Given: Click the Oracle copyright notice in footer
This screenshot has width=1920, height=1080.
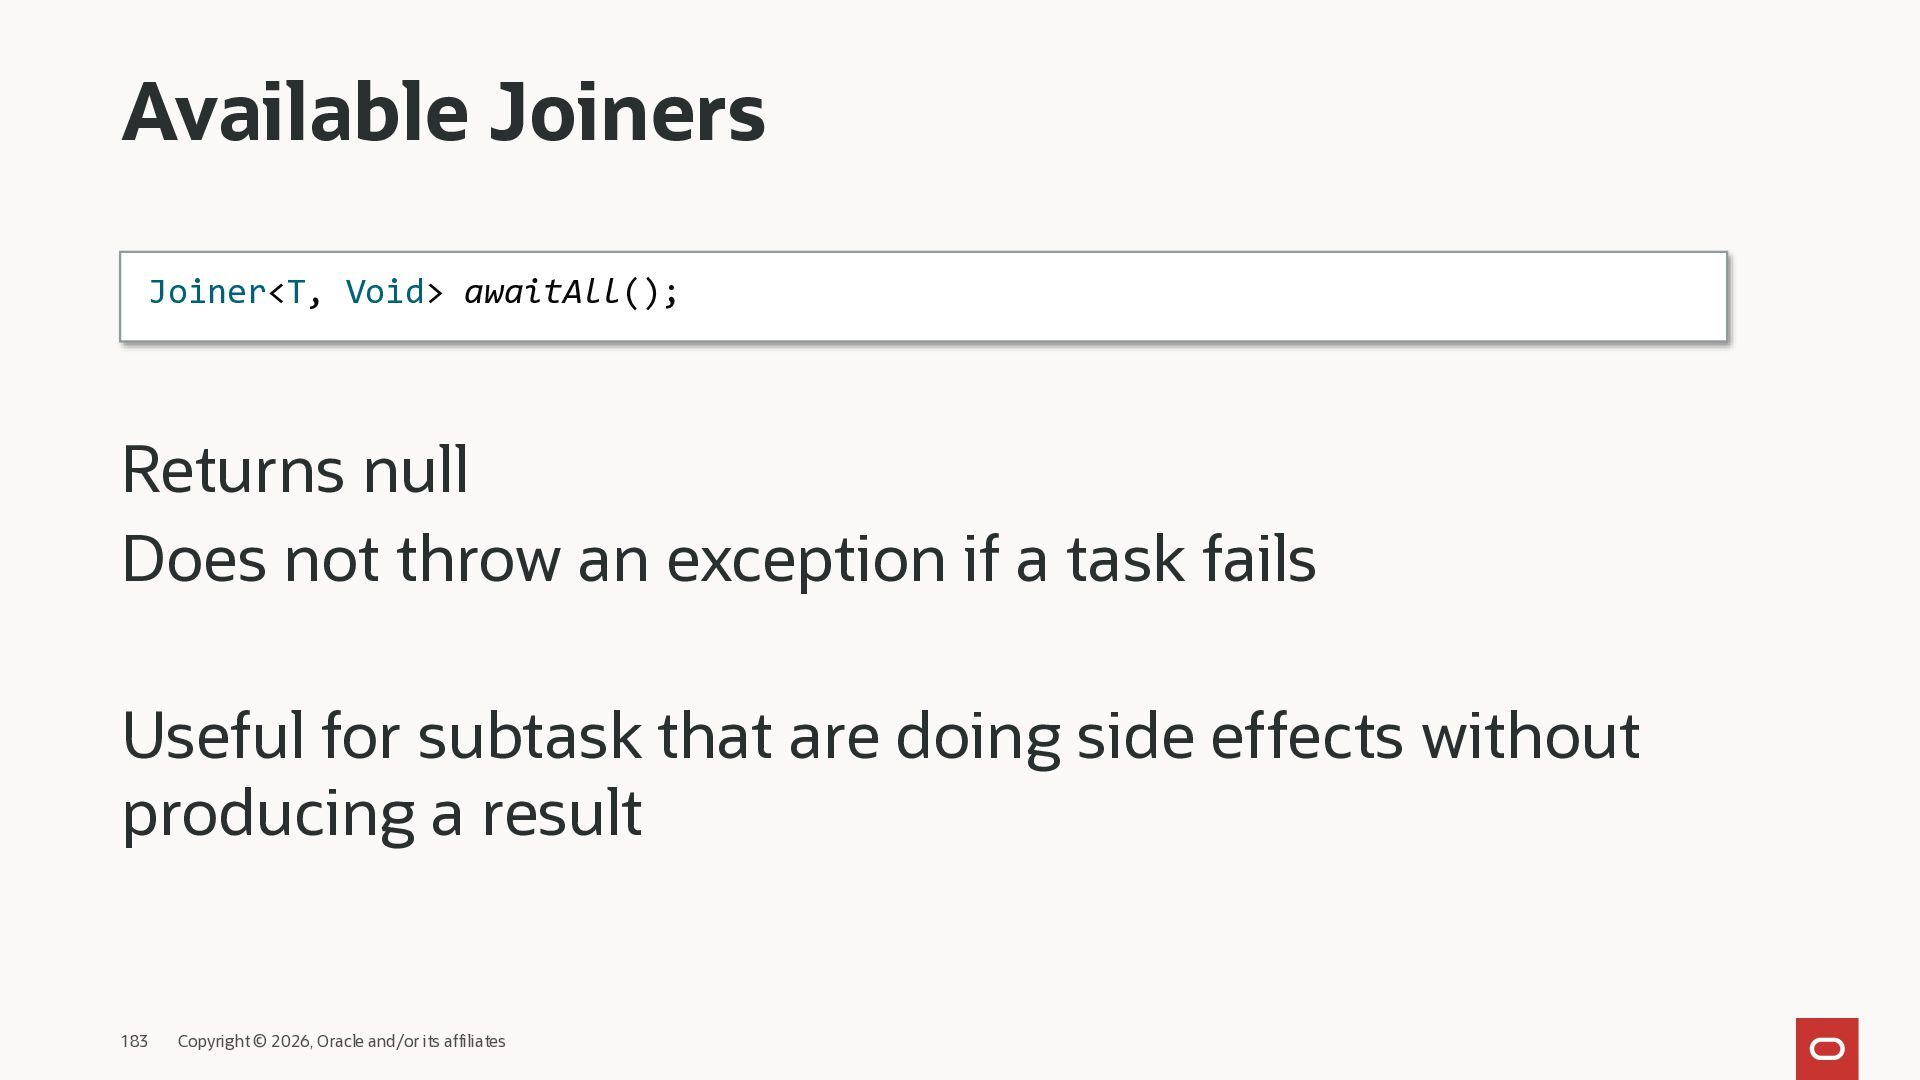Looking at the screenshot, I should 341,1041.
